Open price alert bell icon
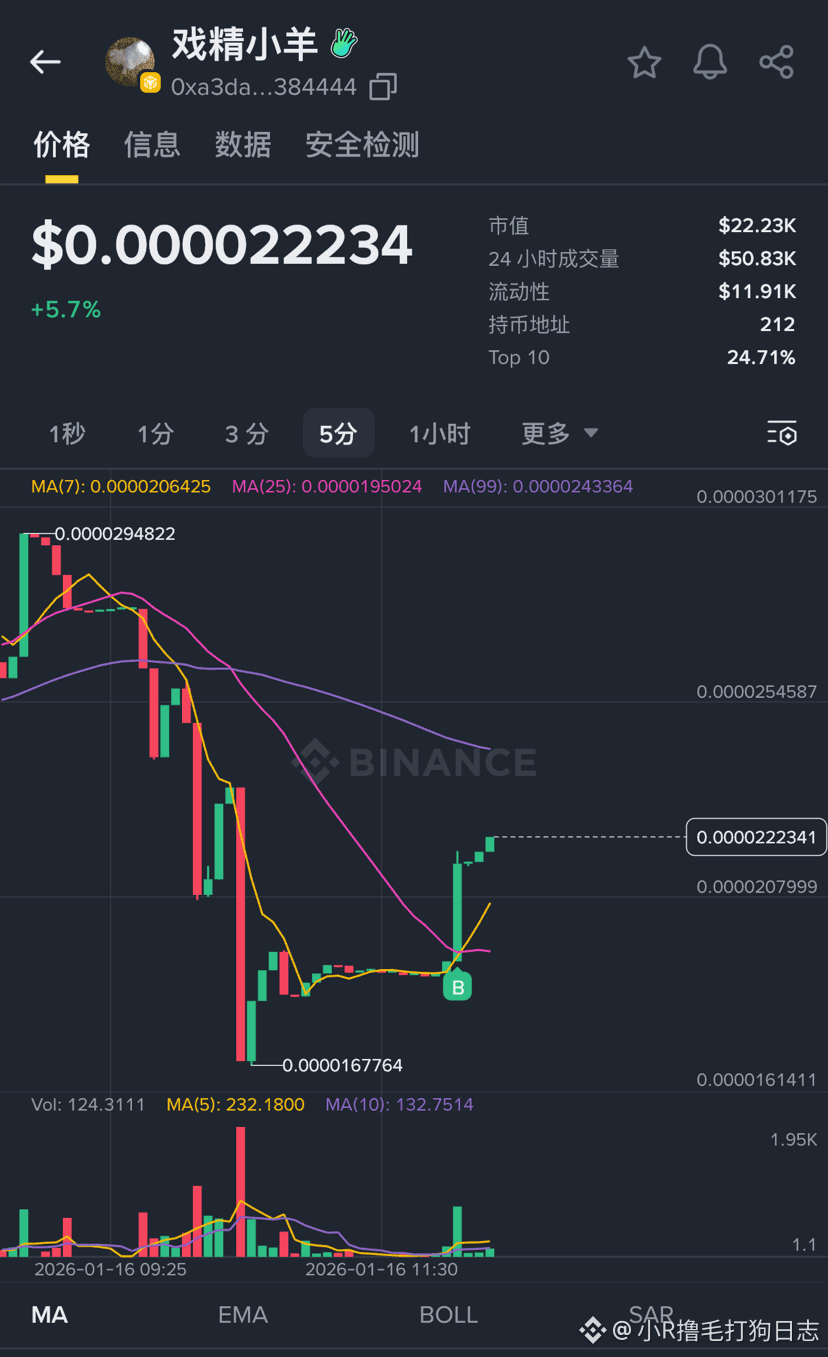828x1357 pixels. pos(710,62)
